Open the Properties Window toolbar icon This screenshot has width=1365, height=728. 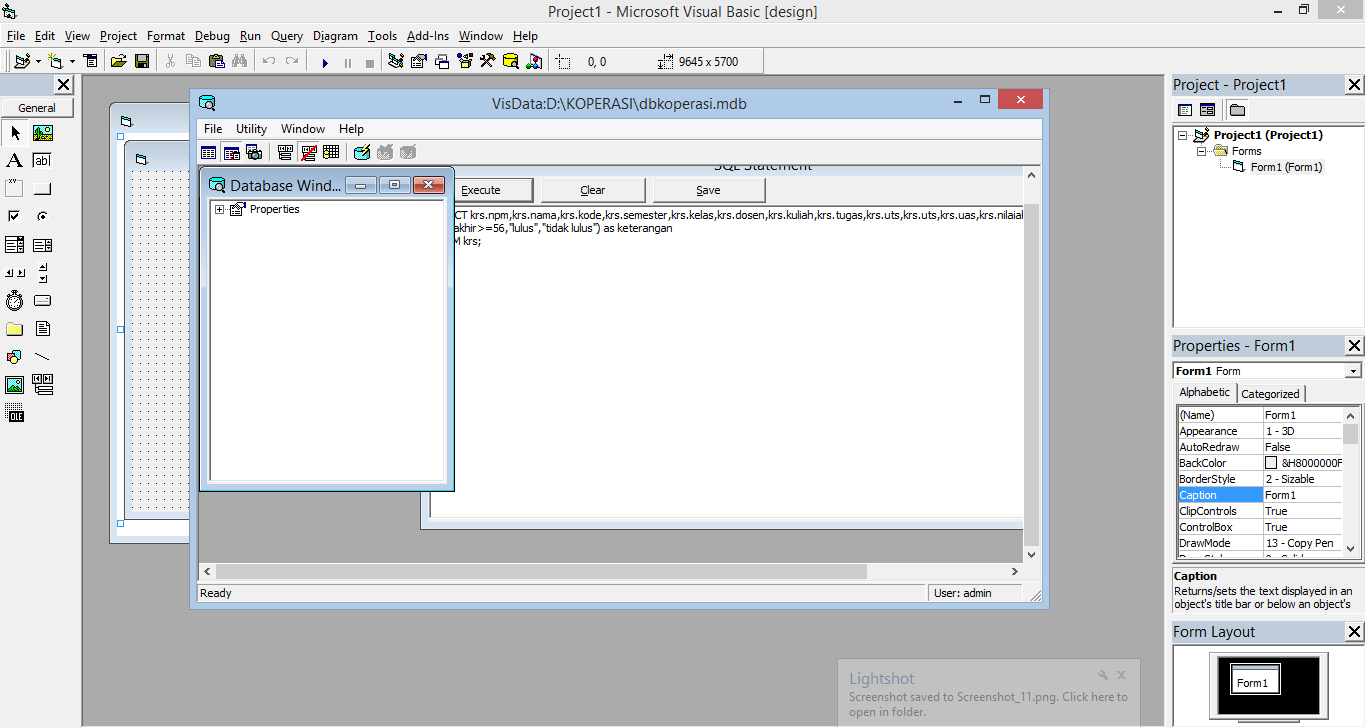[419, 62]
